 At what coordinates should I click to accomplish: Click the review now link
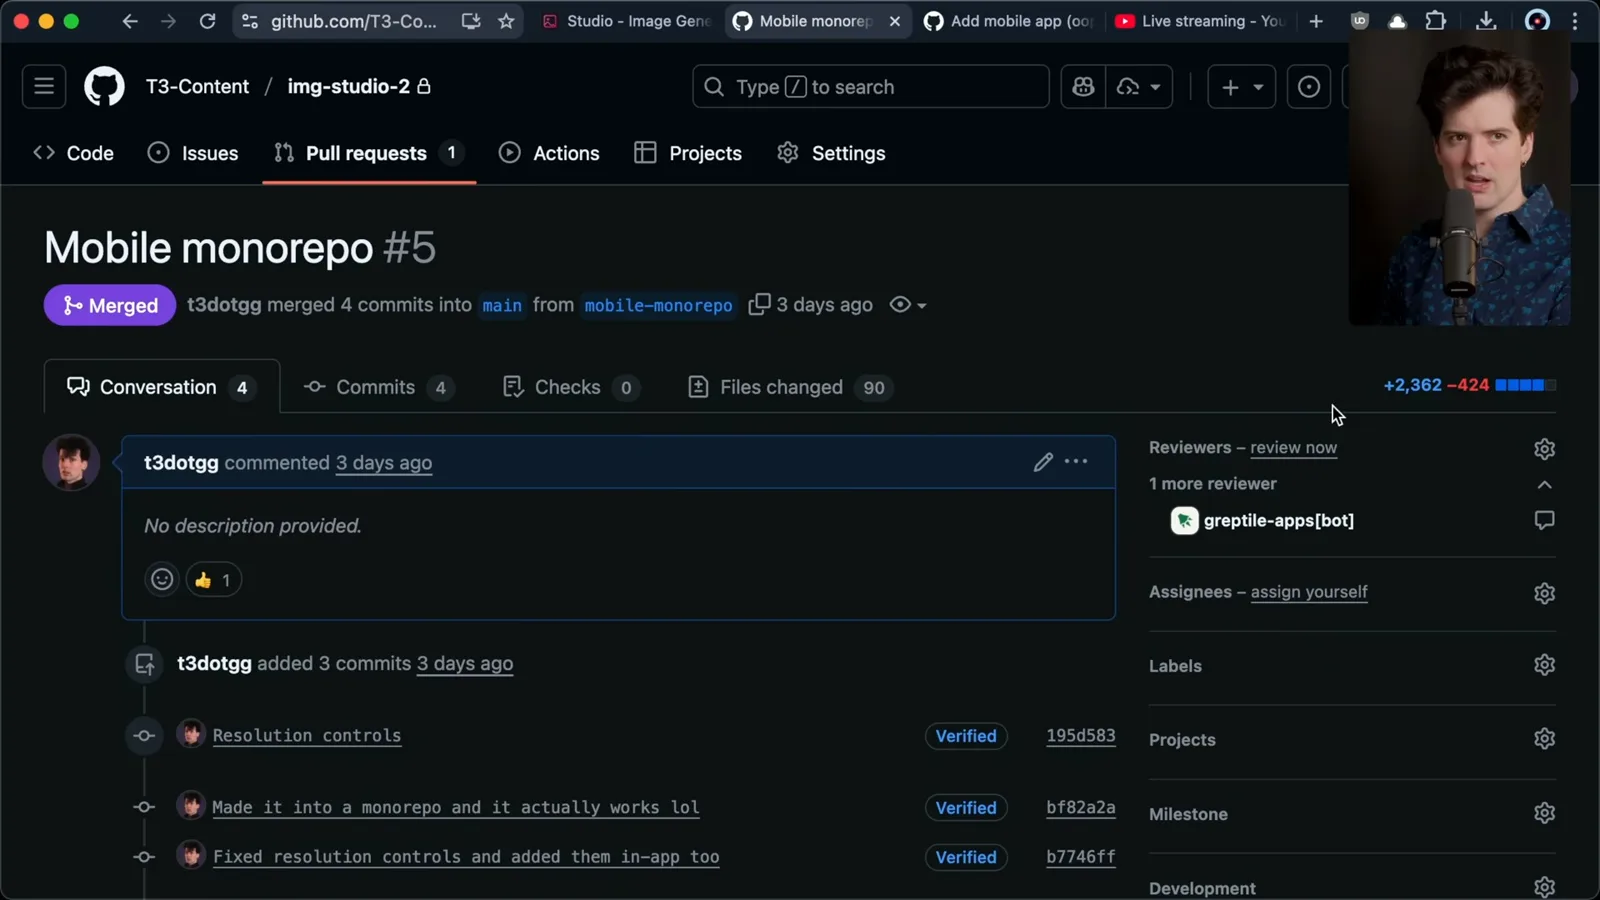tap(1293, 448)
